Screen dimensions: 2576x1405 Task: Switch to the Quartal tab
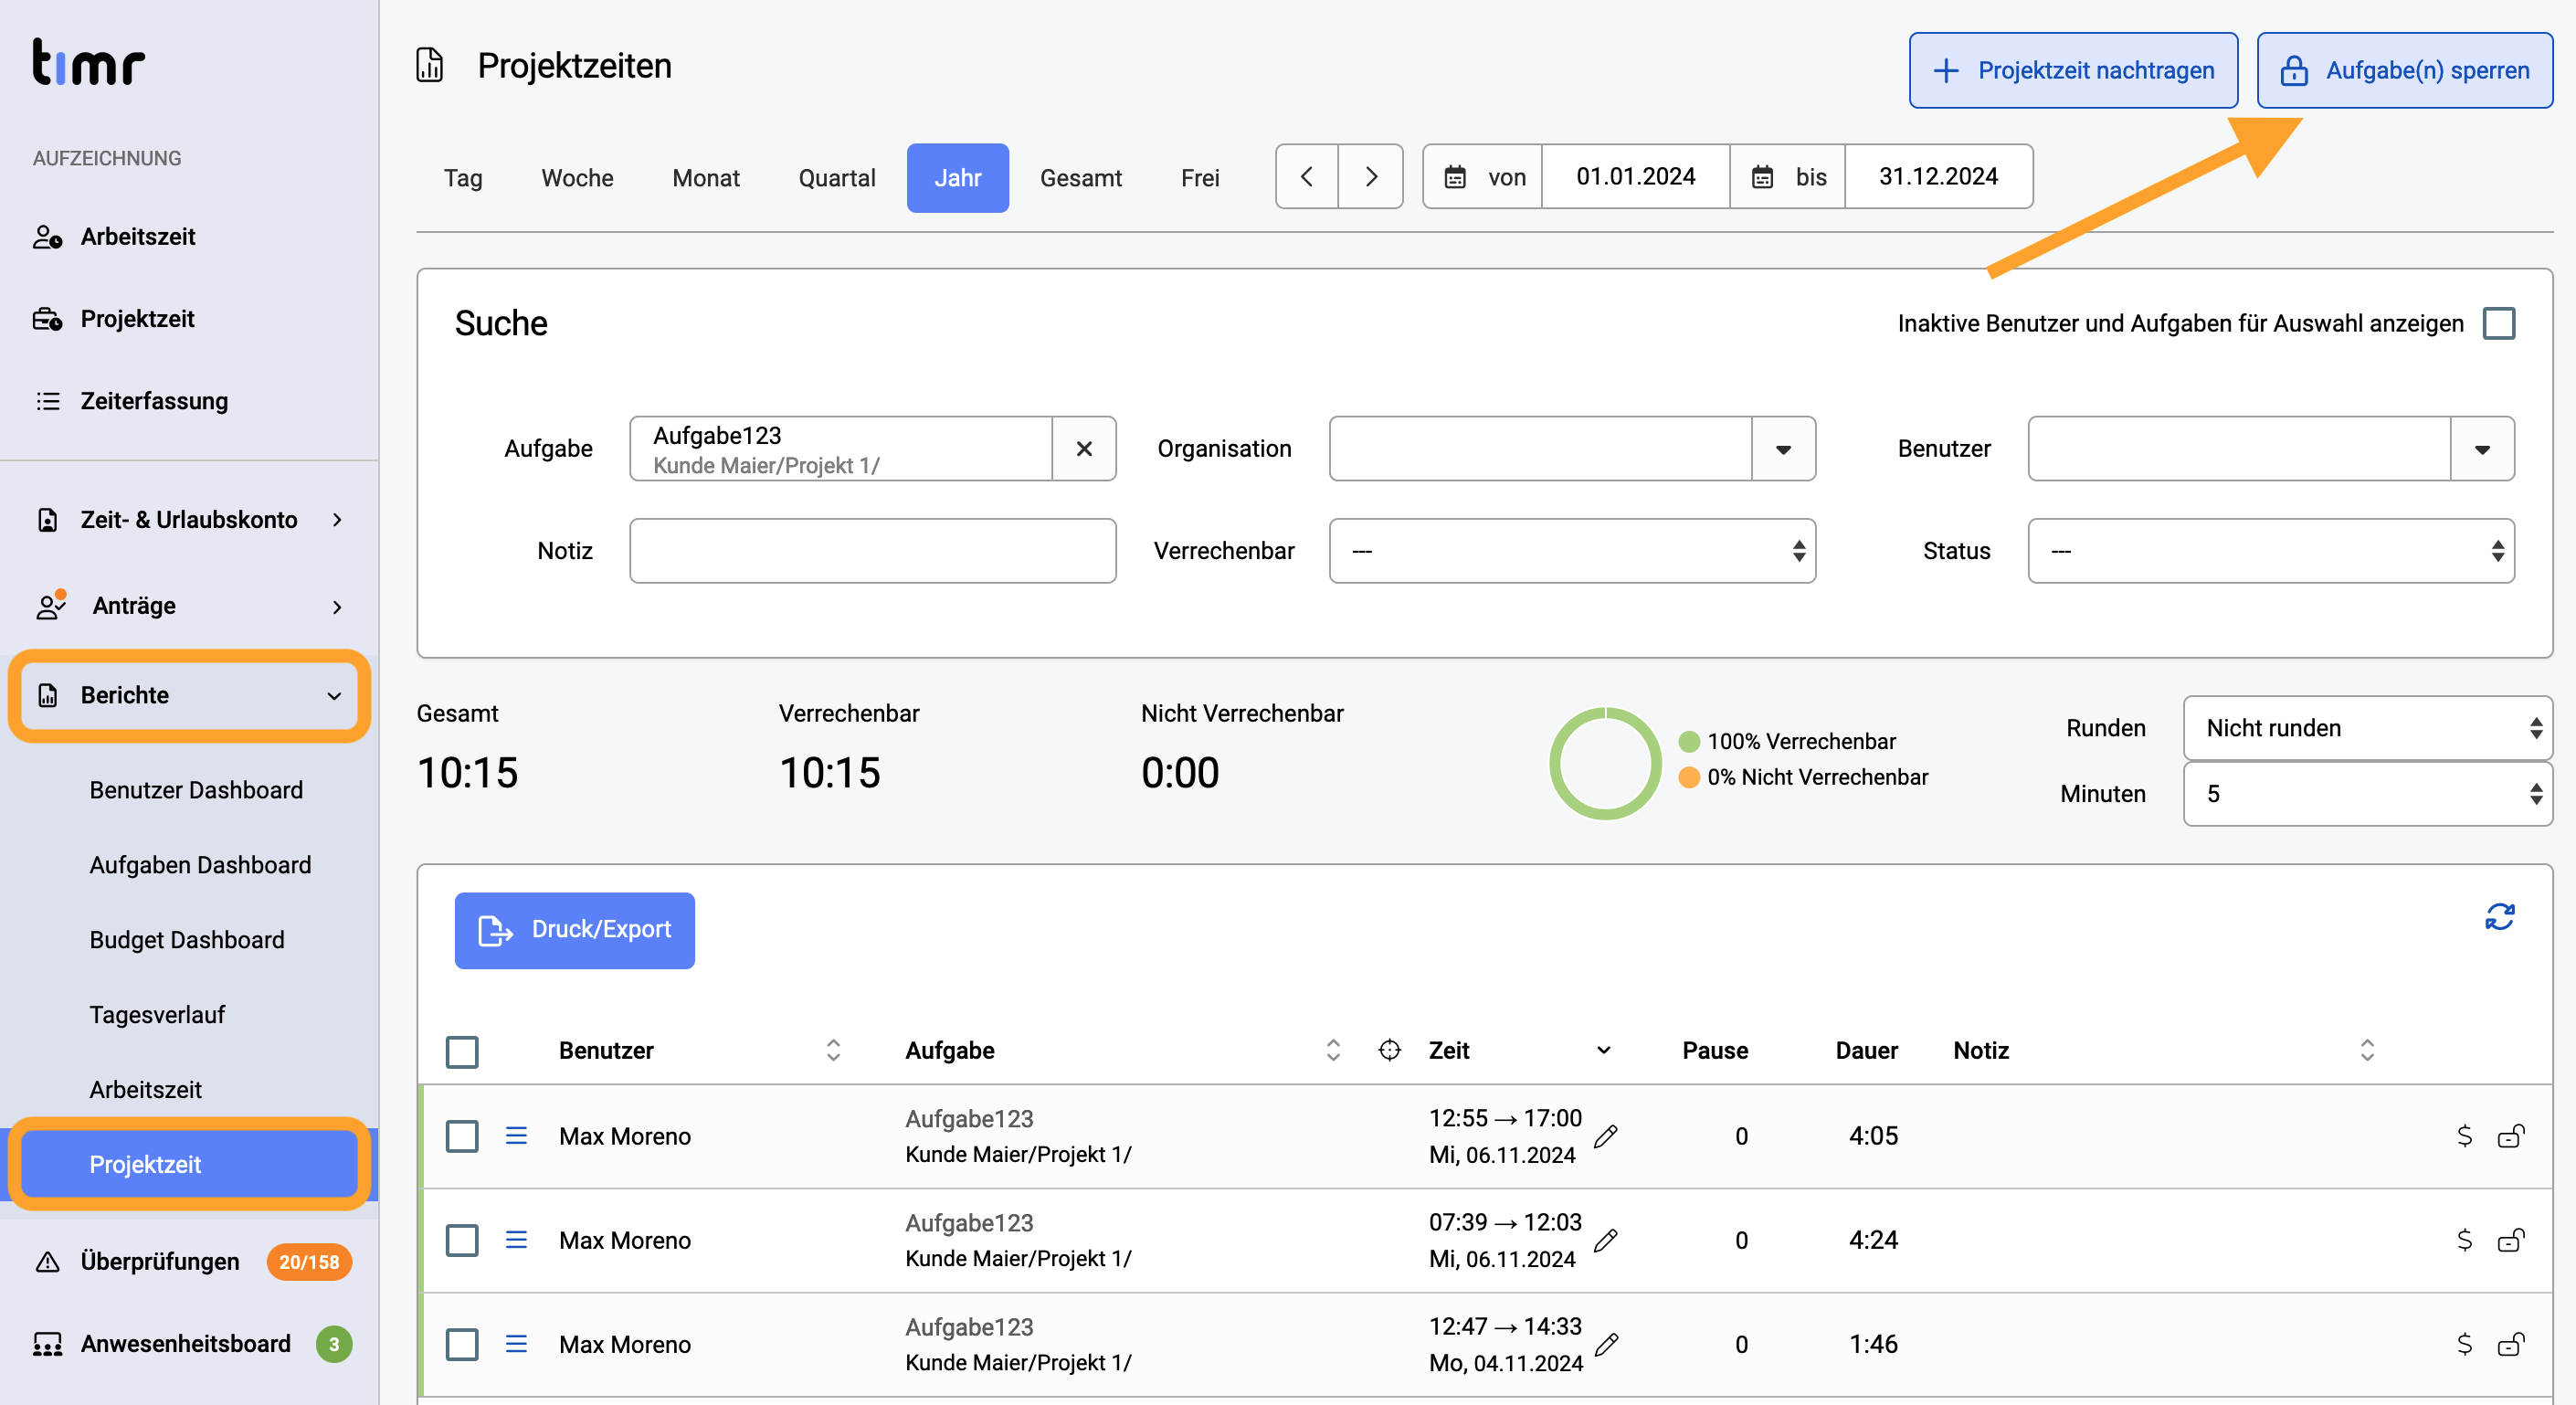pos(836,178)
